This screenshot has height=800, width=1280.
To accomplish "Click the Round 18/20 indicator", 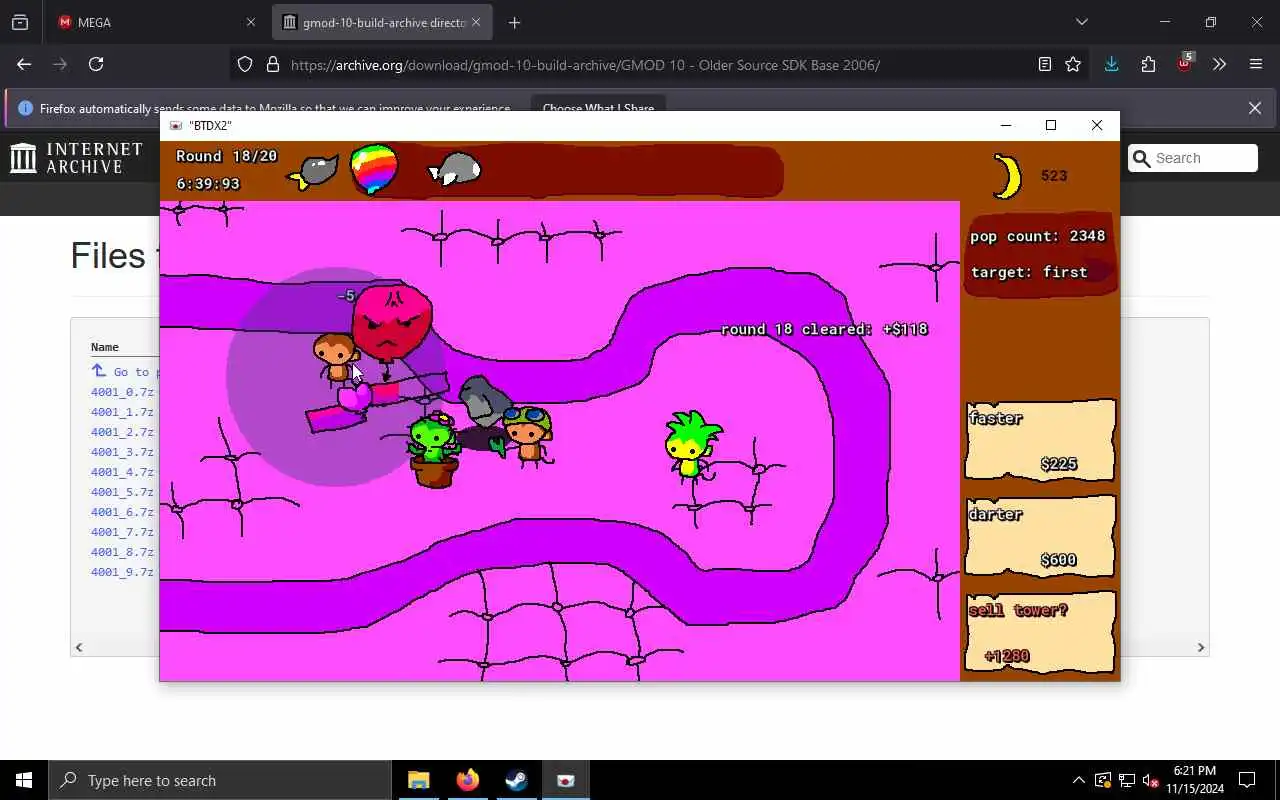I will point(226,156).
